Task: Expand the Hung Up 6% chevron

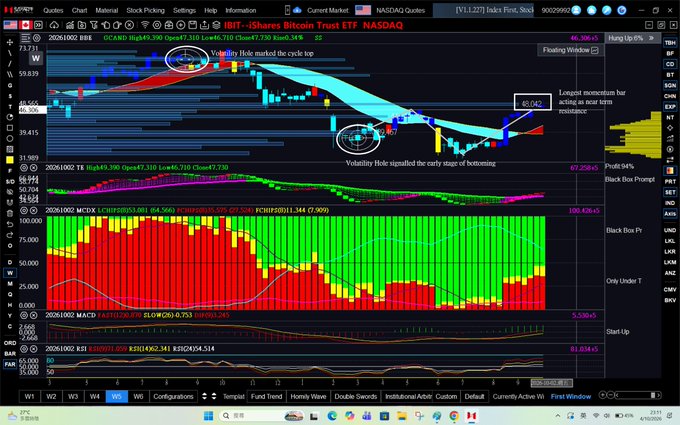Action: tap(651, 38)
